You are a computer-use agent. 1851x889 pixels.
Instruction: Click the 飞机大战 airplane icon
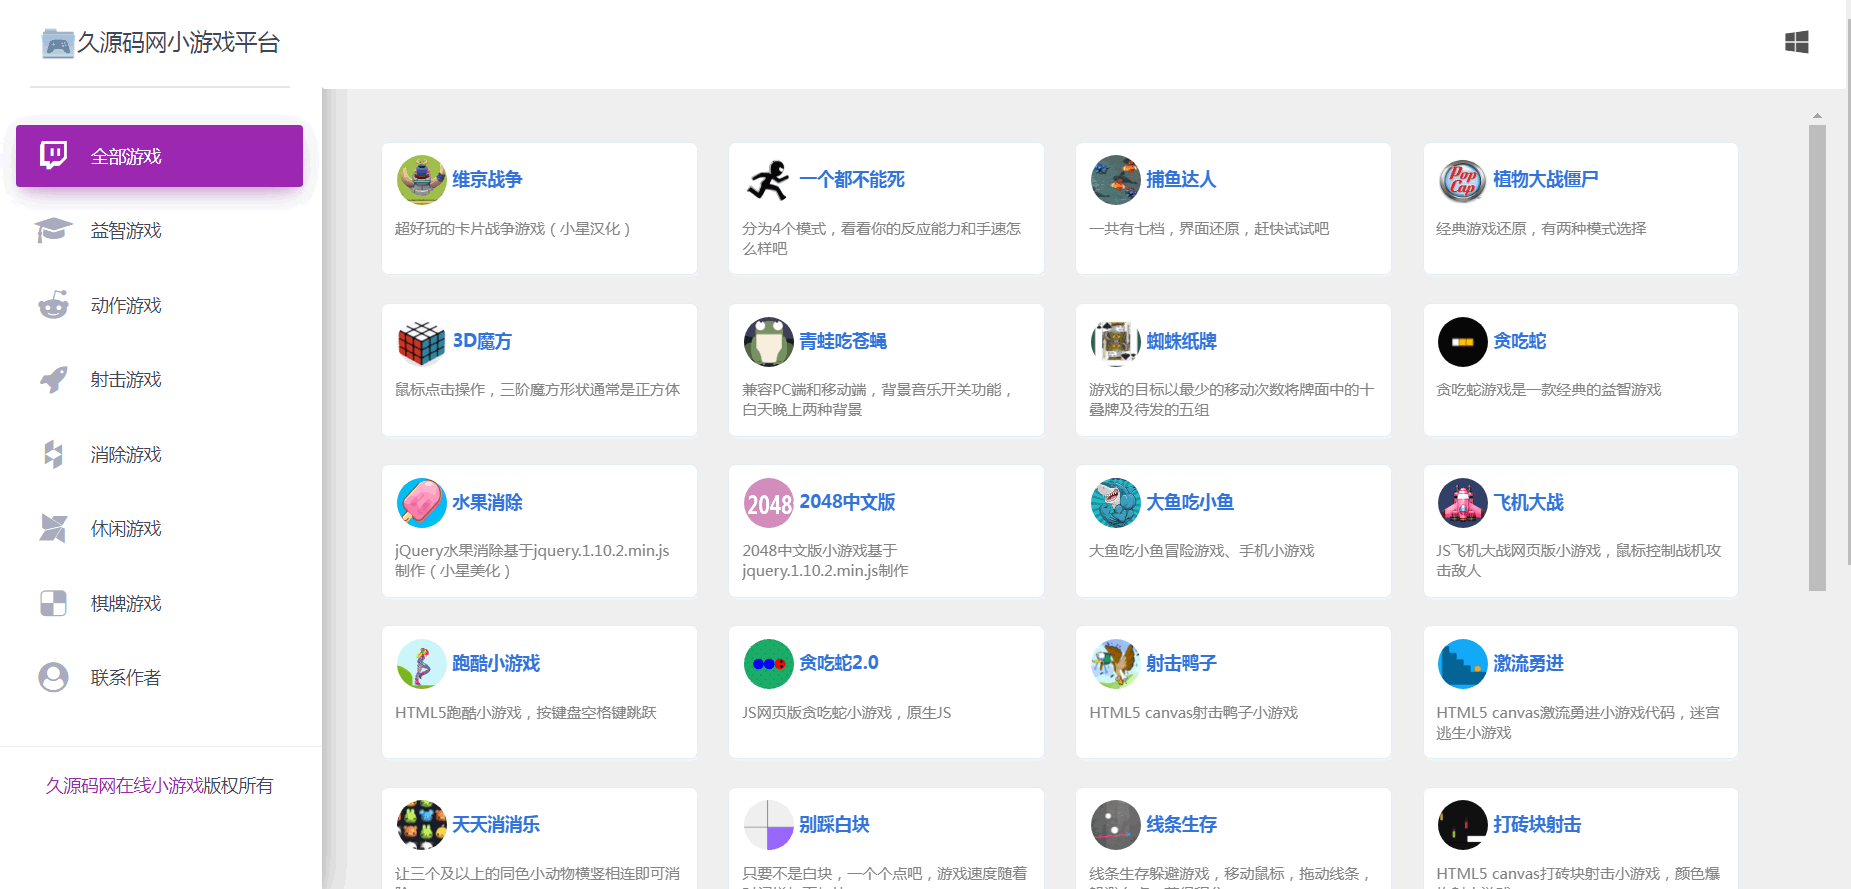(1462, 503)
